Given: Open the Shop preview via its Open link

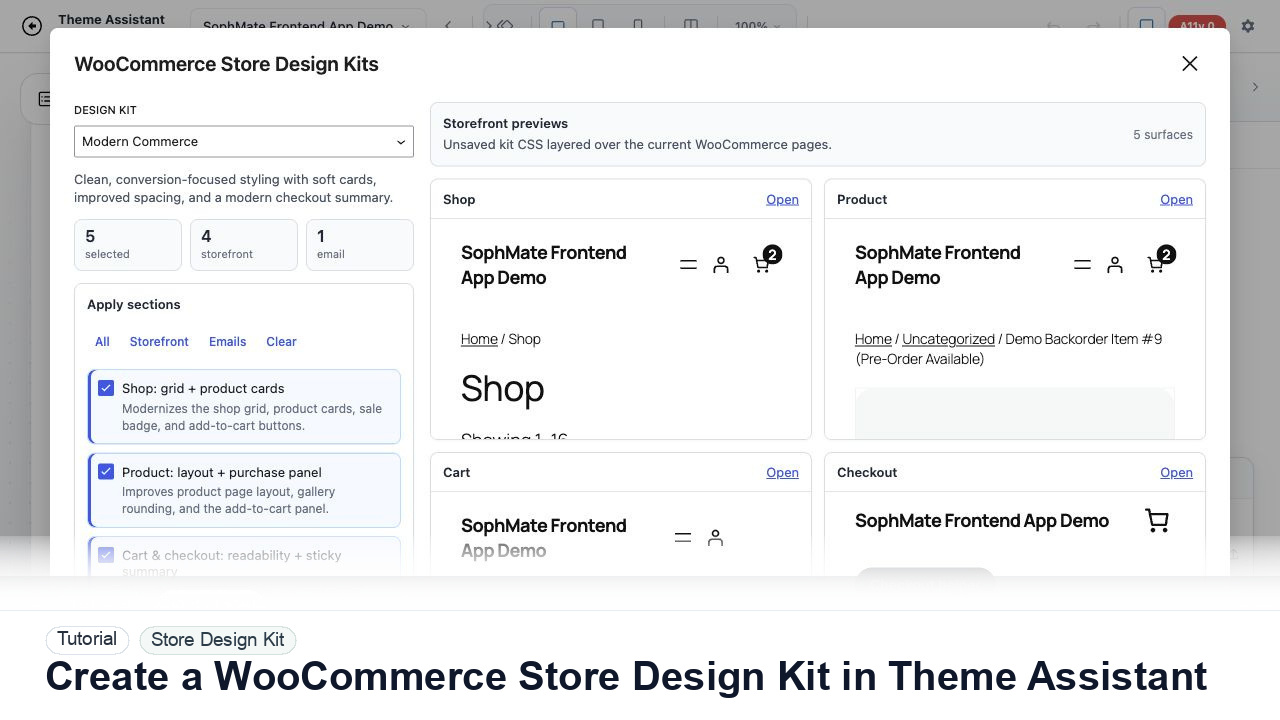Looking at the screenshot, I should [x=782, y=199].
